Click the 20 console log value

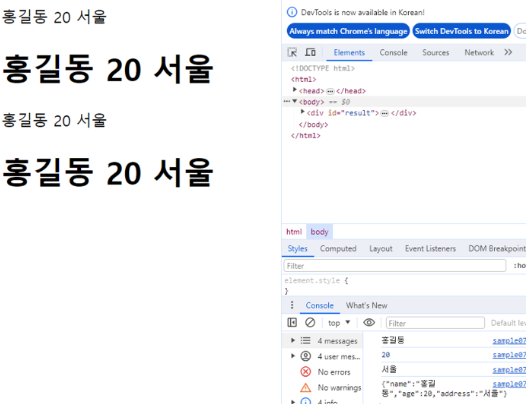[x=385, y=355]
